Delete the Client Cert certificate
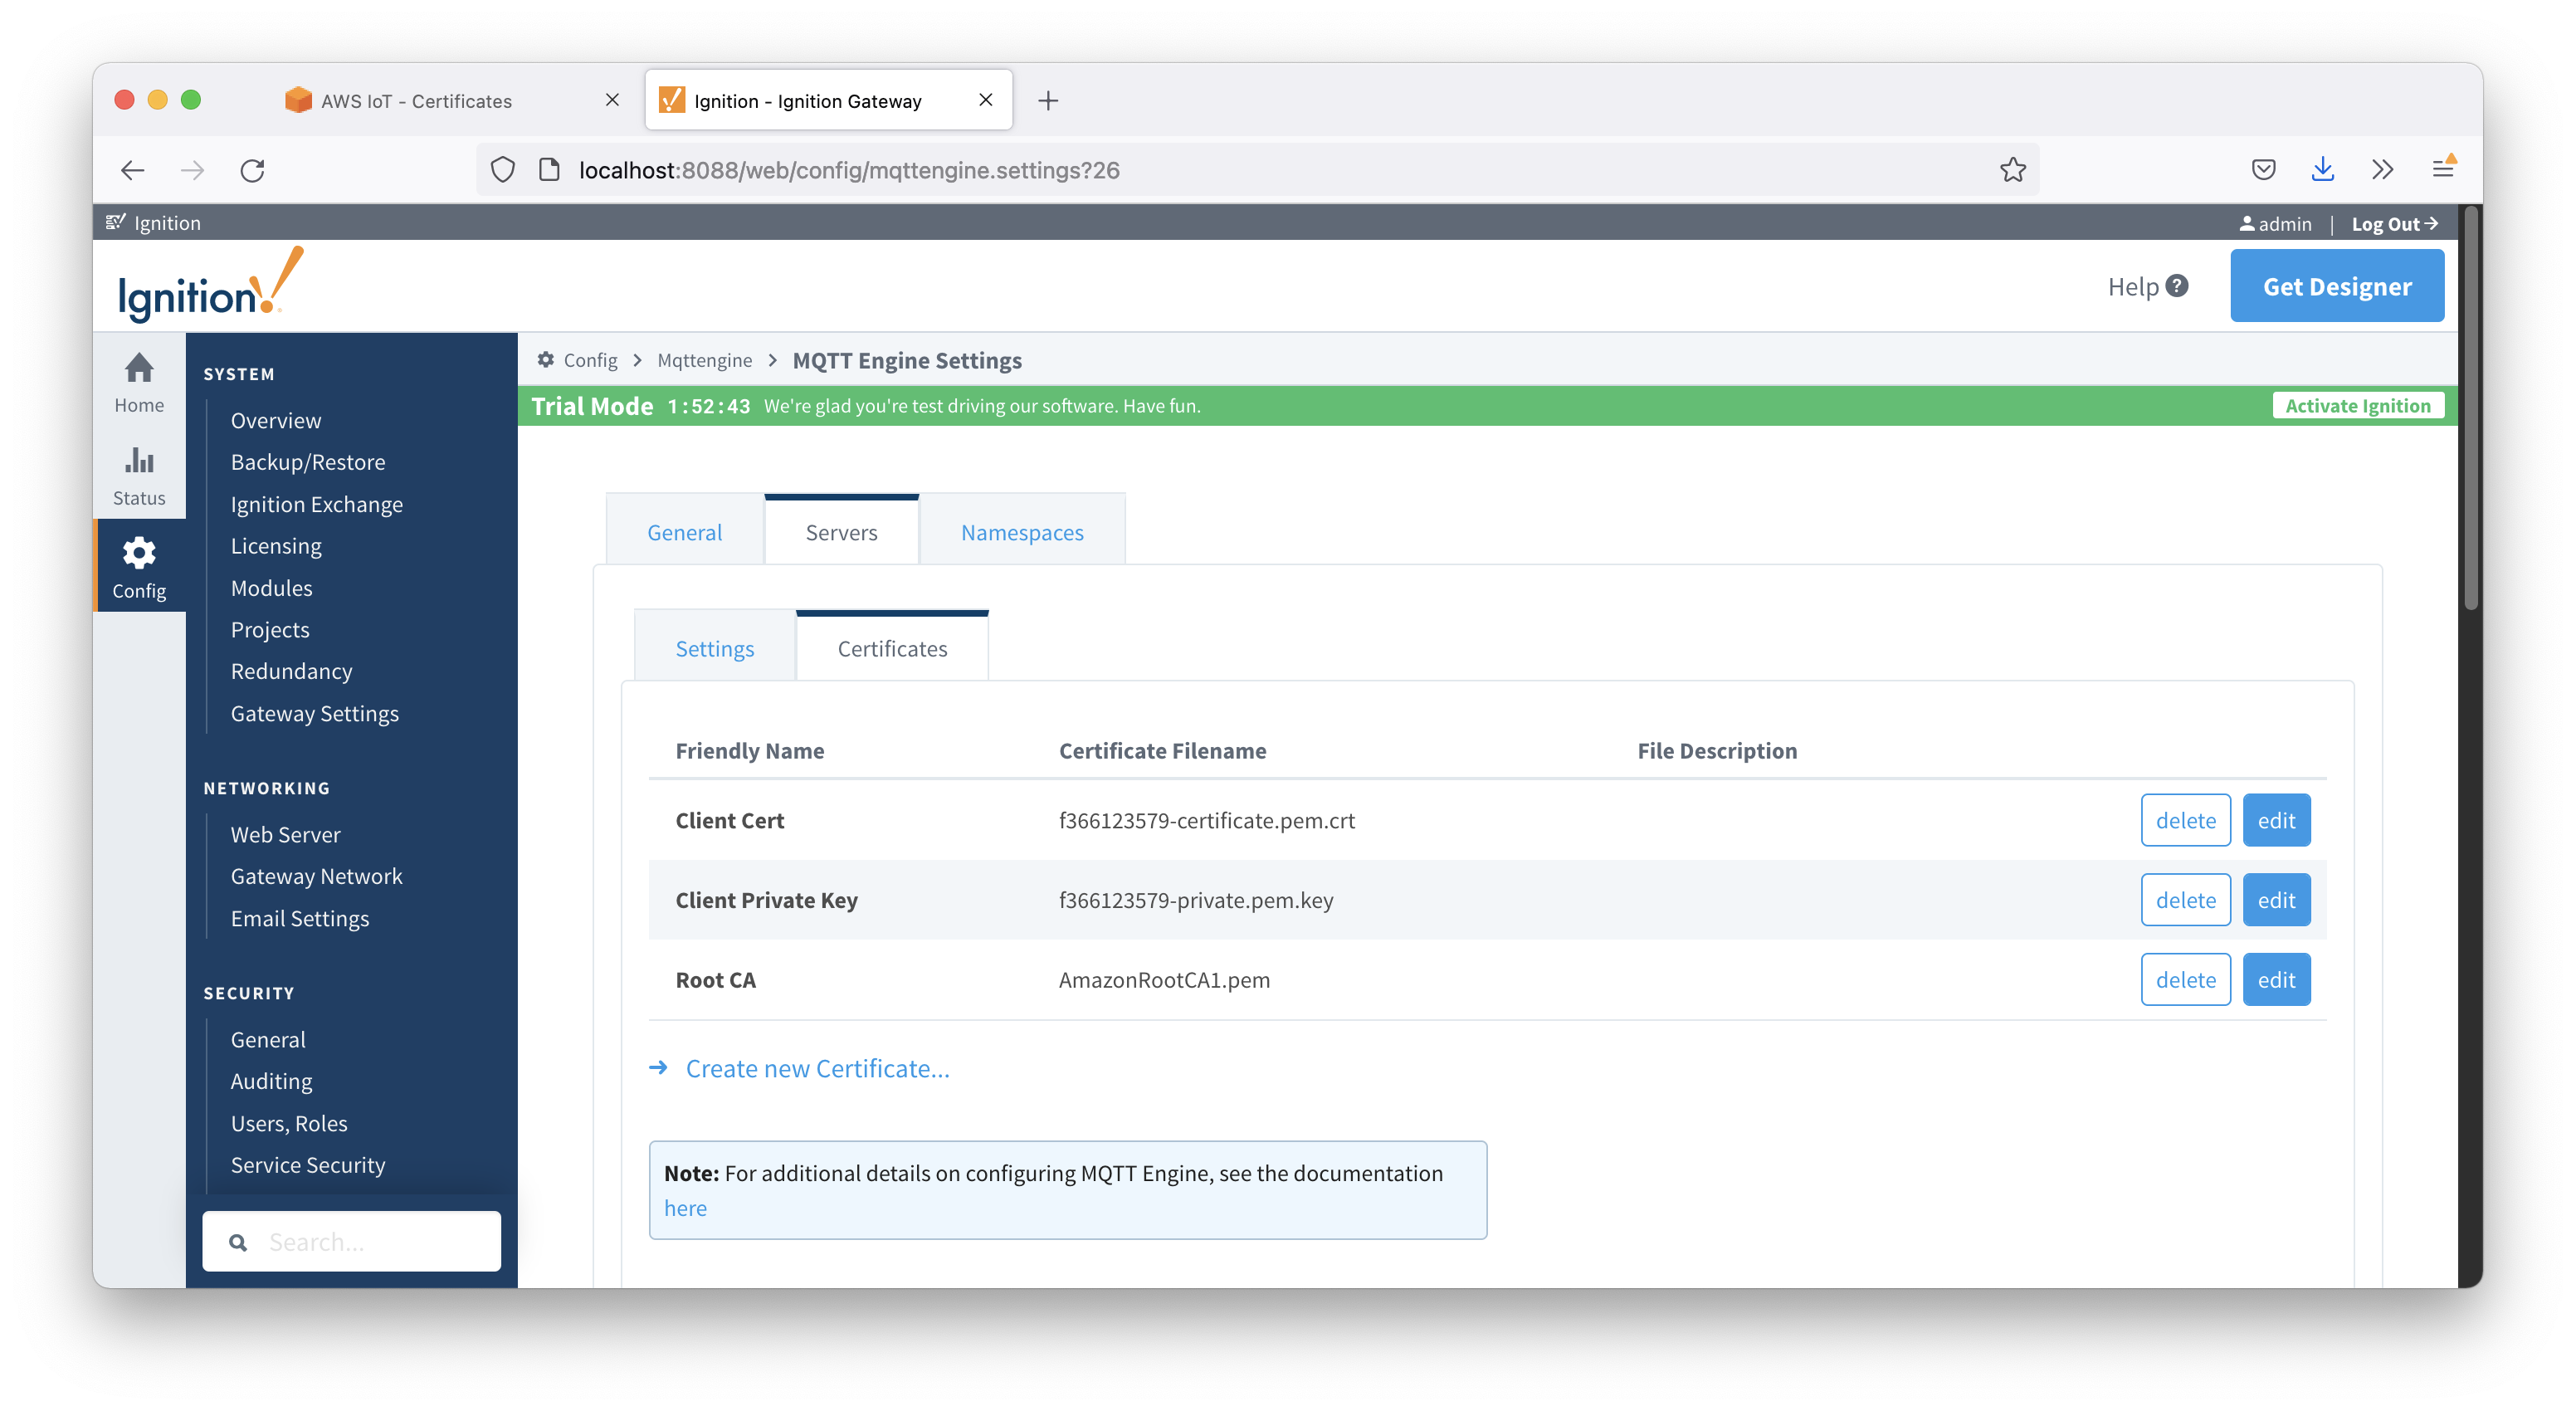This screenshot has width=2576, height=1411. click(x=2185, y=820)
